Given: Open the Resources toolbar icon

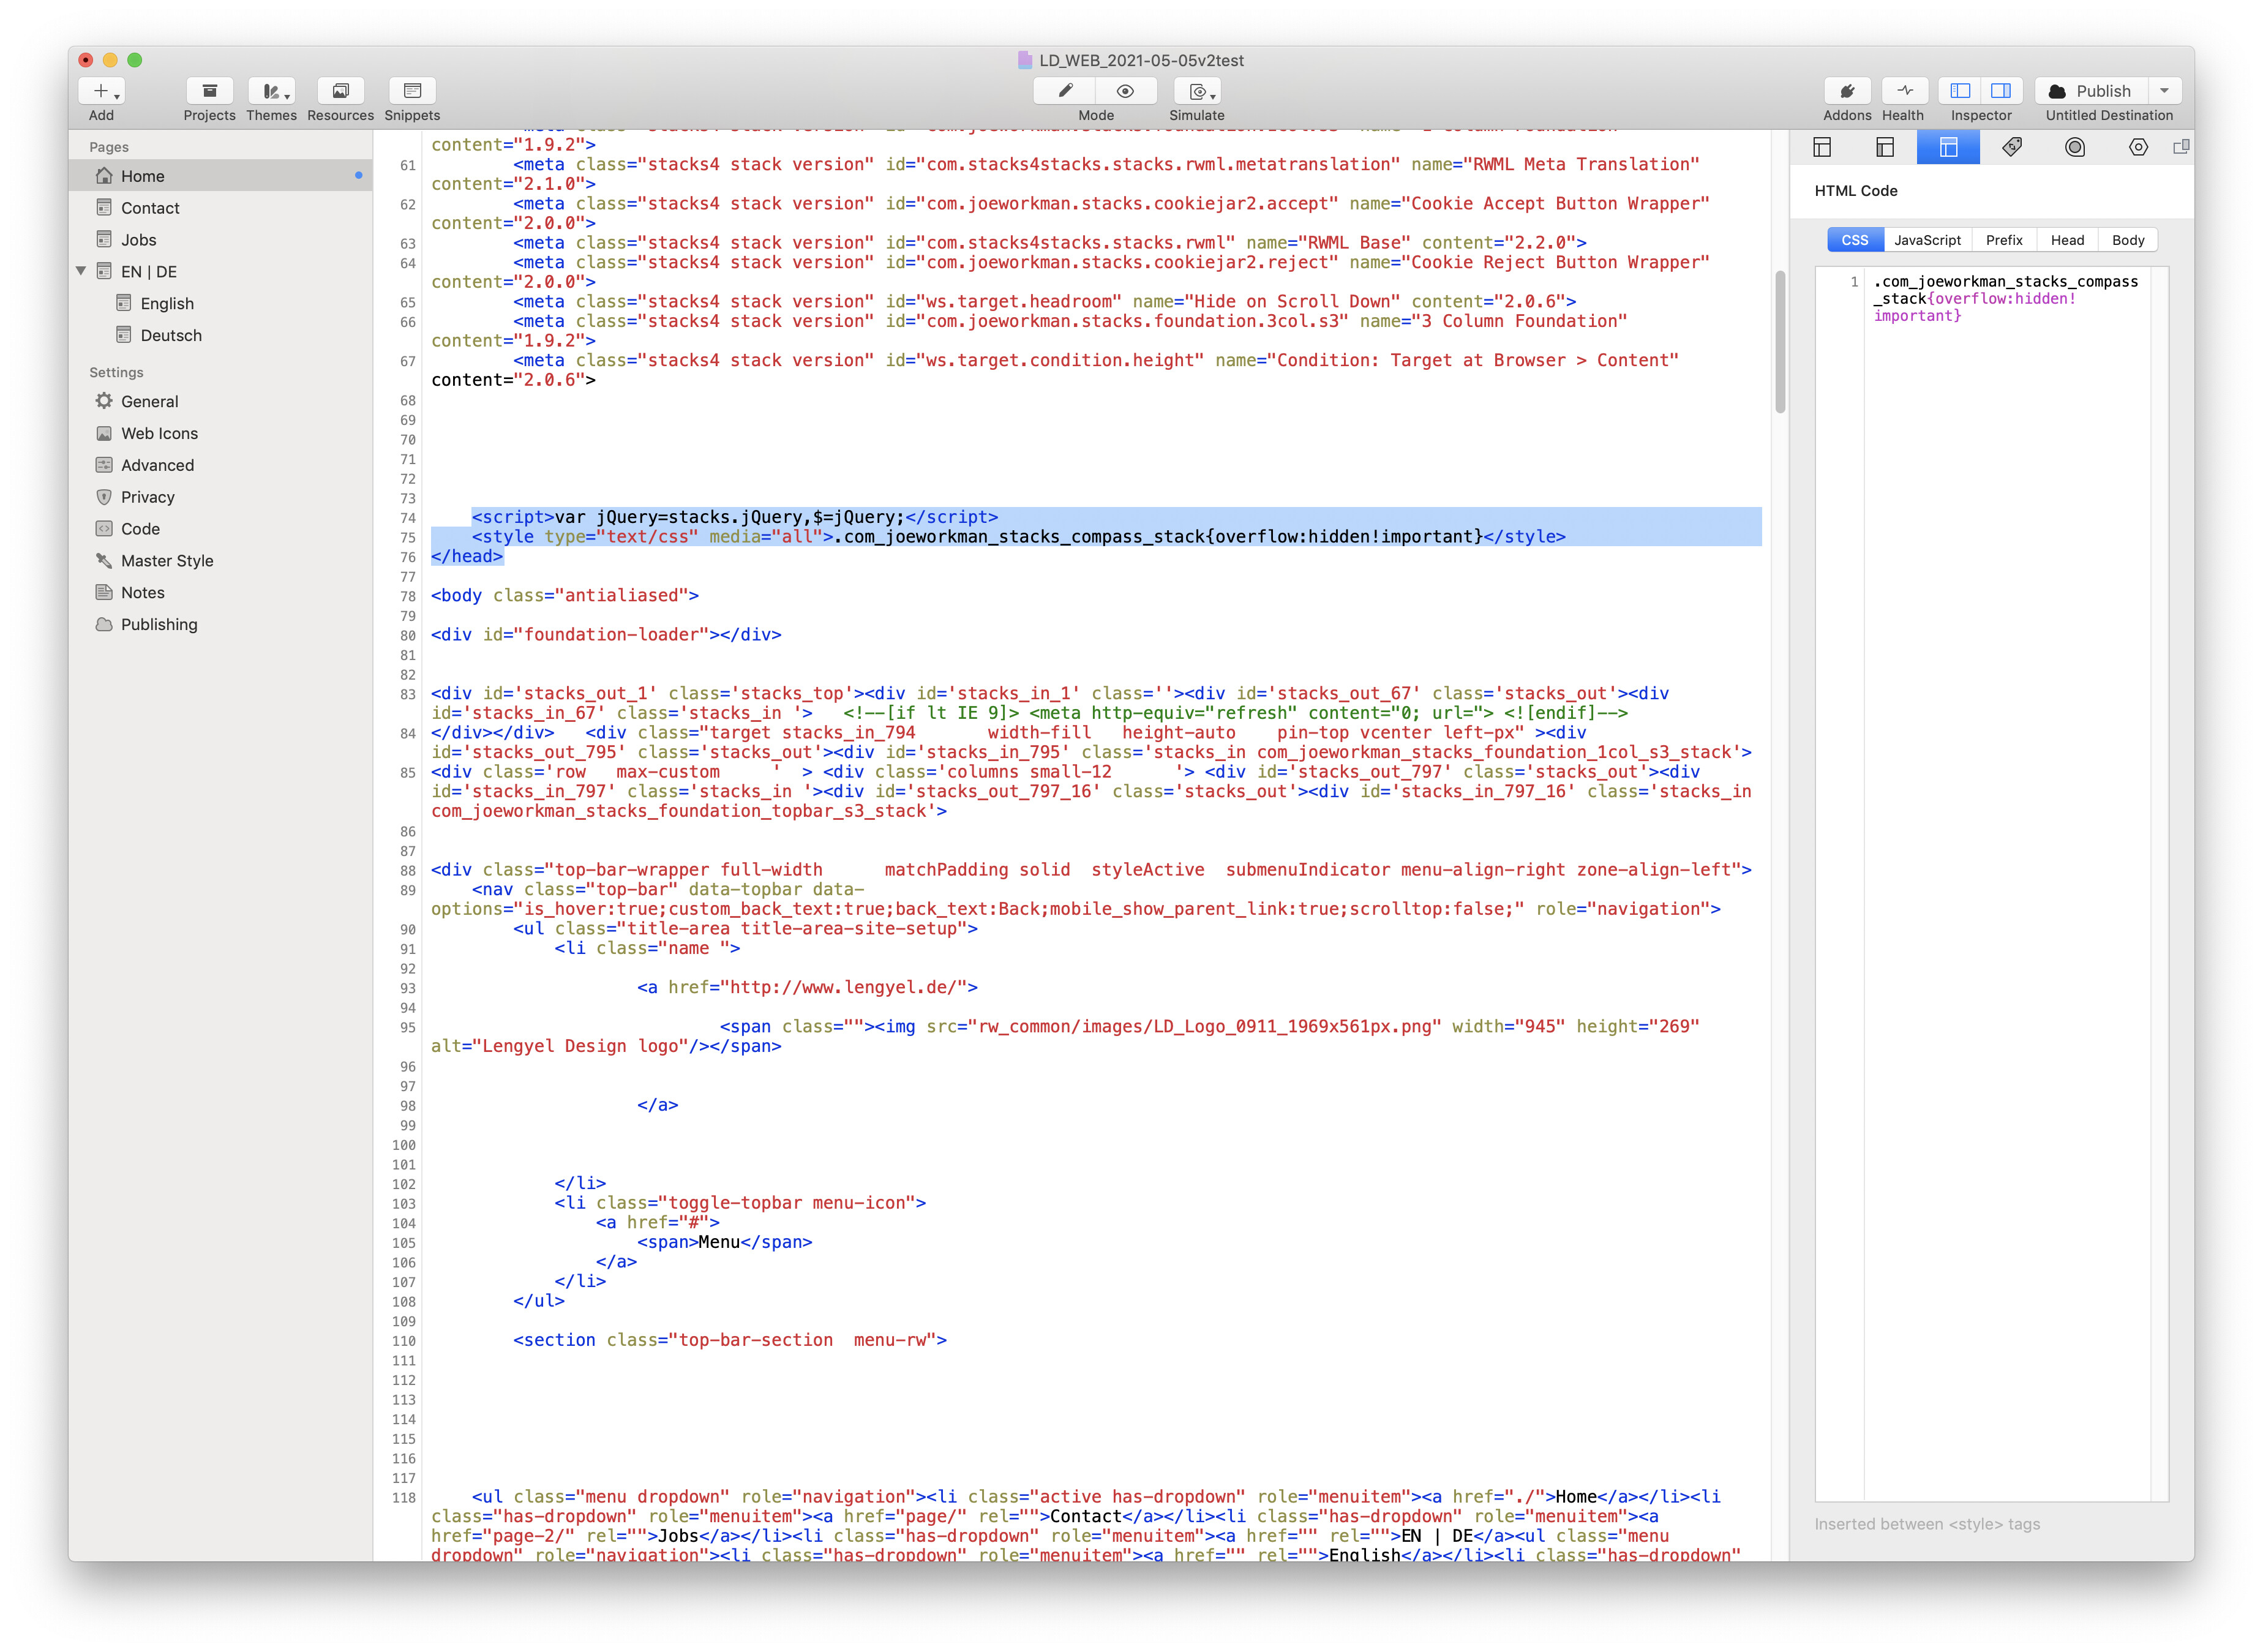Looking at the screenshot, I should click(340, 91).
